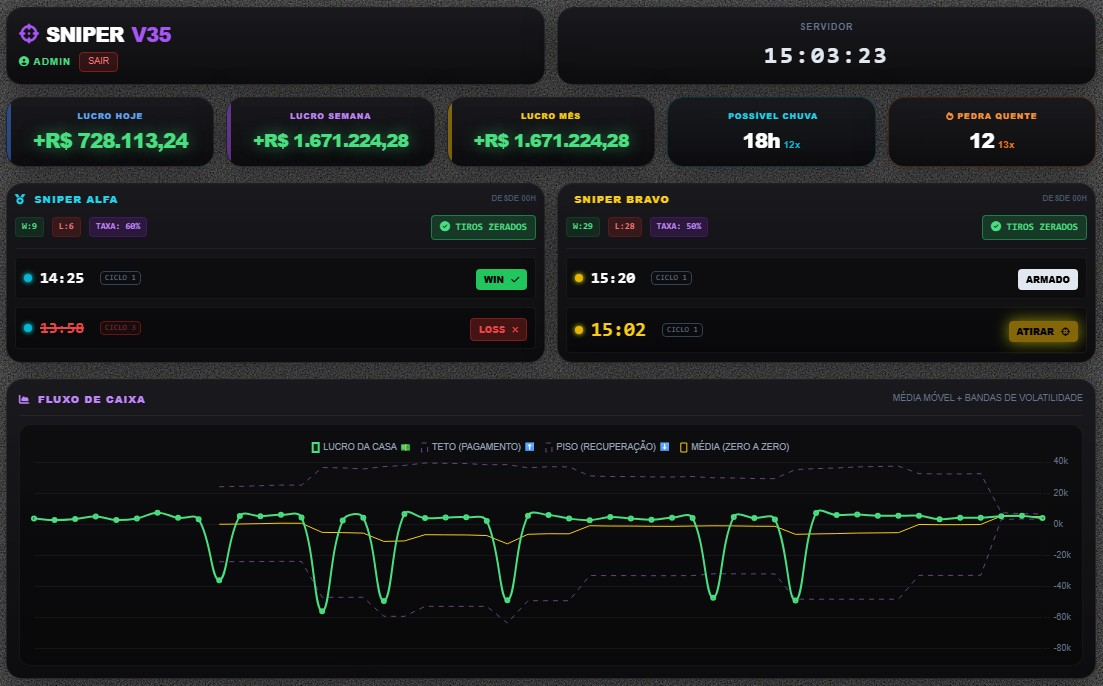Click the cyan dot beside 14:25 entry

tap(28, 278)
